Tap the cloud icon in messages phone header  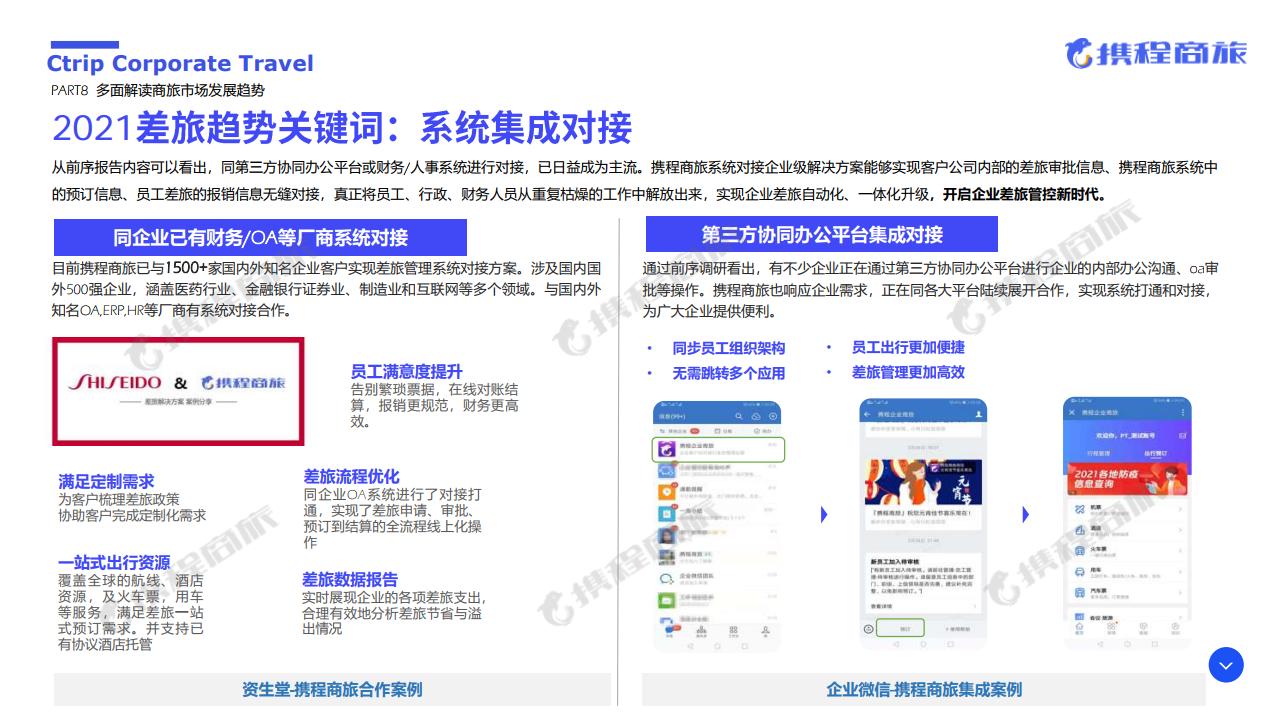[x=756, y=416]
